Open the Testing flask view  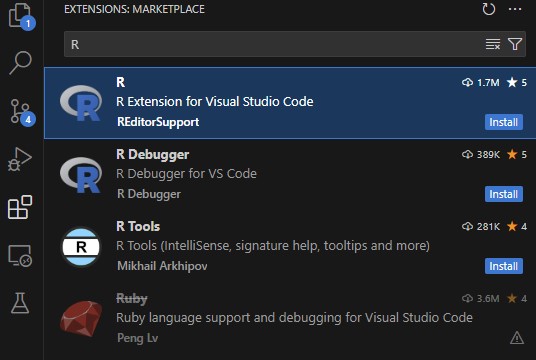pos(20,303)
